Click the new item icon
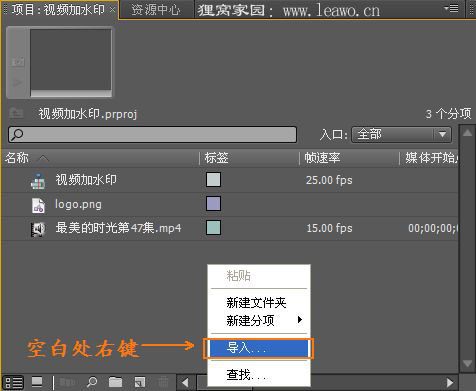This screenshot has height=391, width=476. point(140,382)
